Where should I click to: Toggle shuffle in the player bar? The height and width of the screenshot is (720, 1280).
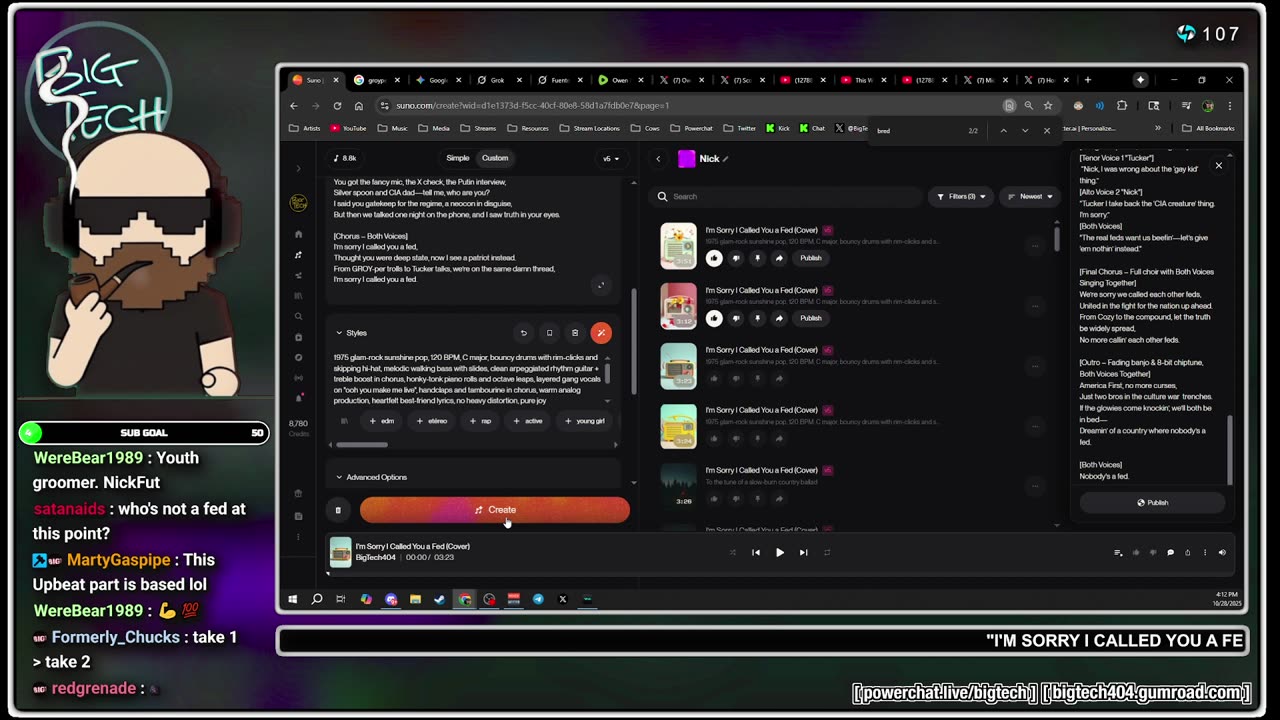733,552
